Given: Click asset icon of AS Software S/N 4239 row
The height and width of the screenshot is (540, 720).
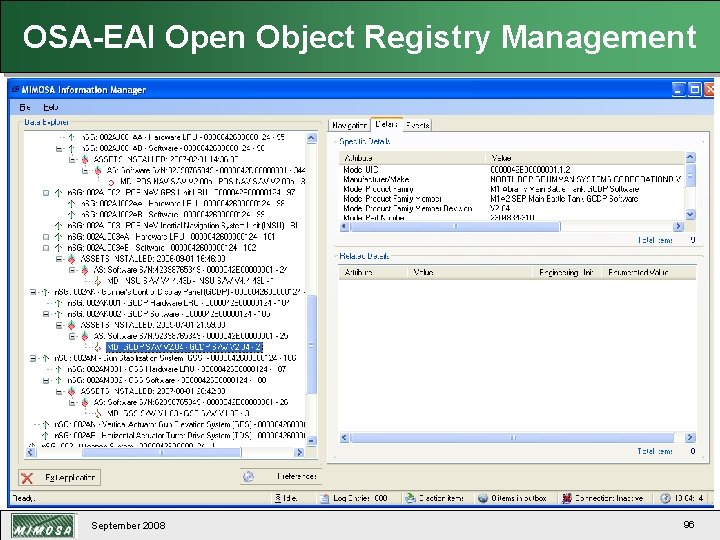Looking at the screenshot, I should point(85,270).
